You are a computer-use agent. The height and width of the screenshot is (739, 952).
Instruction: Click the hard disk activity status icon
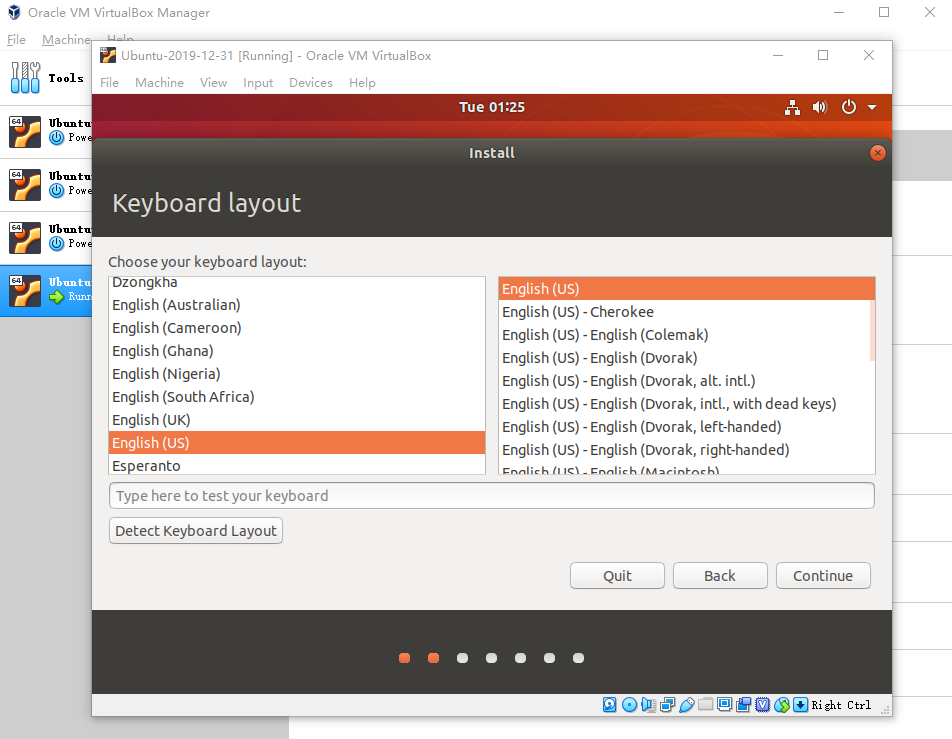click(x=610, y=704)
